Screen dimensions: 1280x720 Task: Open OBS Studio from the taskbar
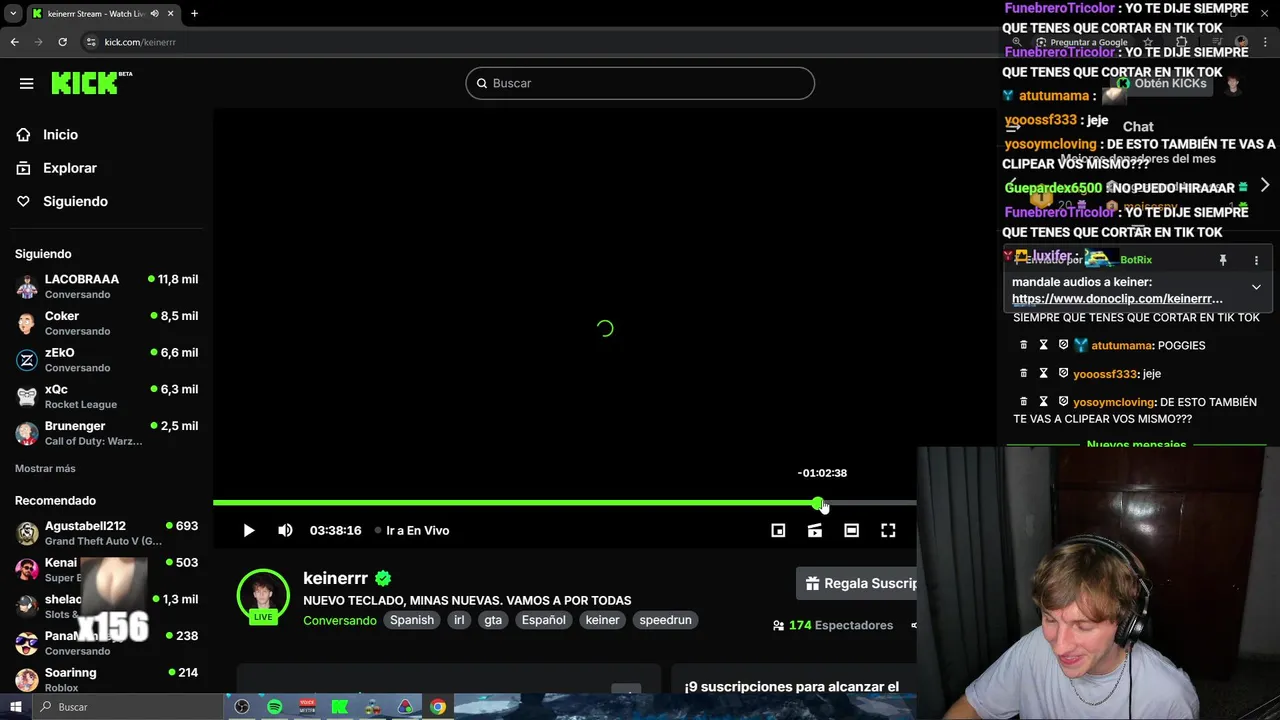tap(242, 707)
